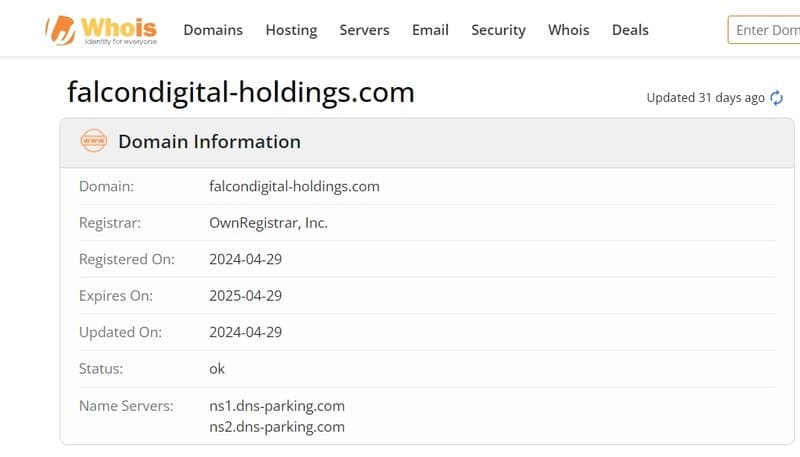The image size is (800, 457).
Task: Select the Status value ok
Action: (x=217, y=369)
